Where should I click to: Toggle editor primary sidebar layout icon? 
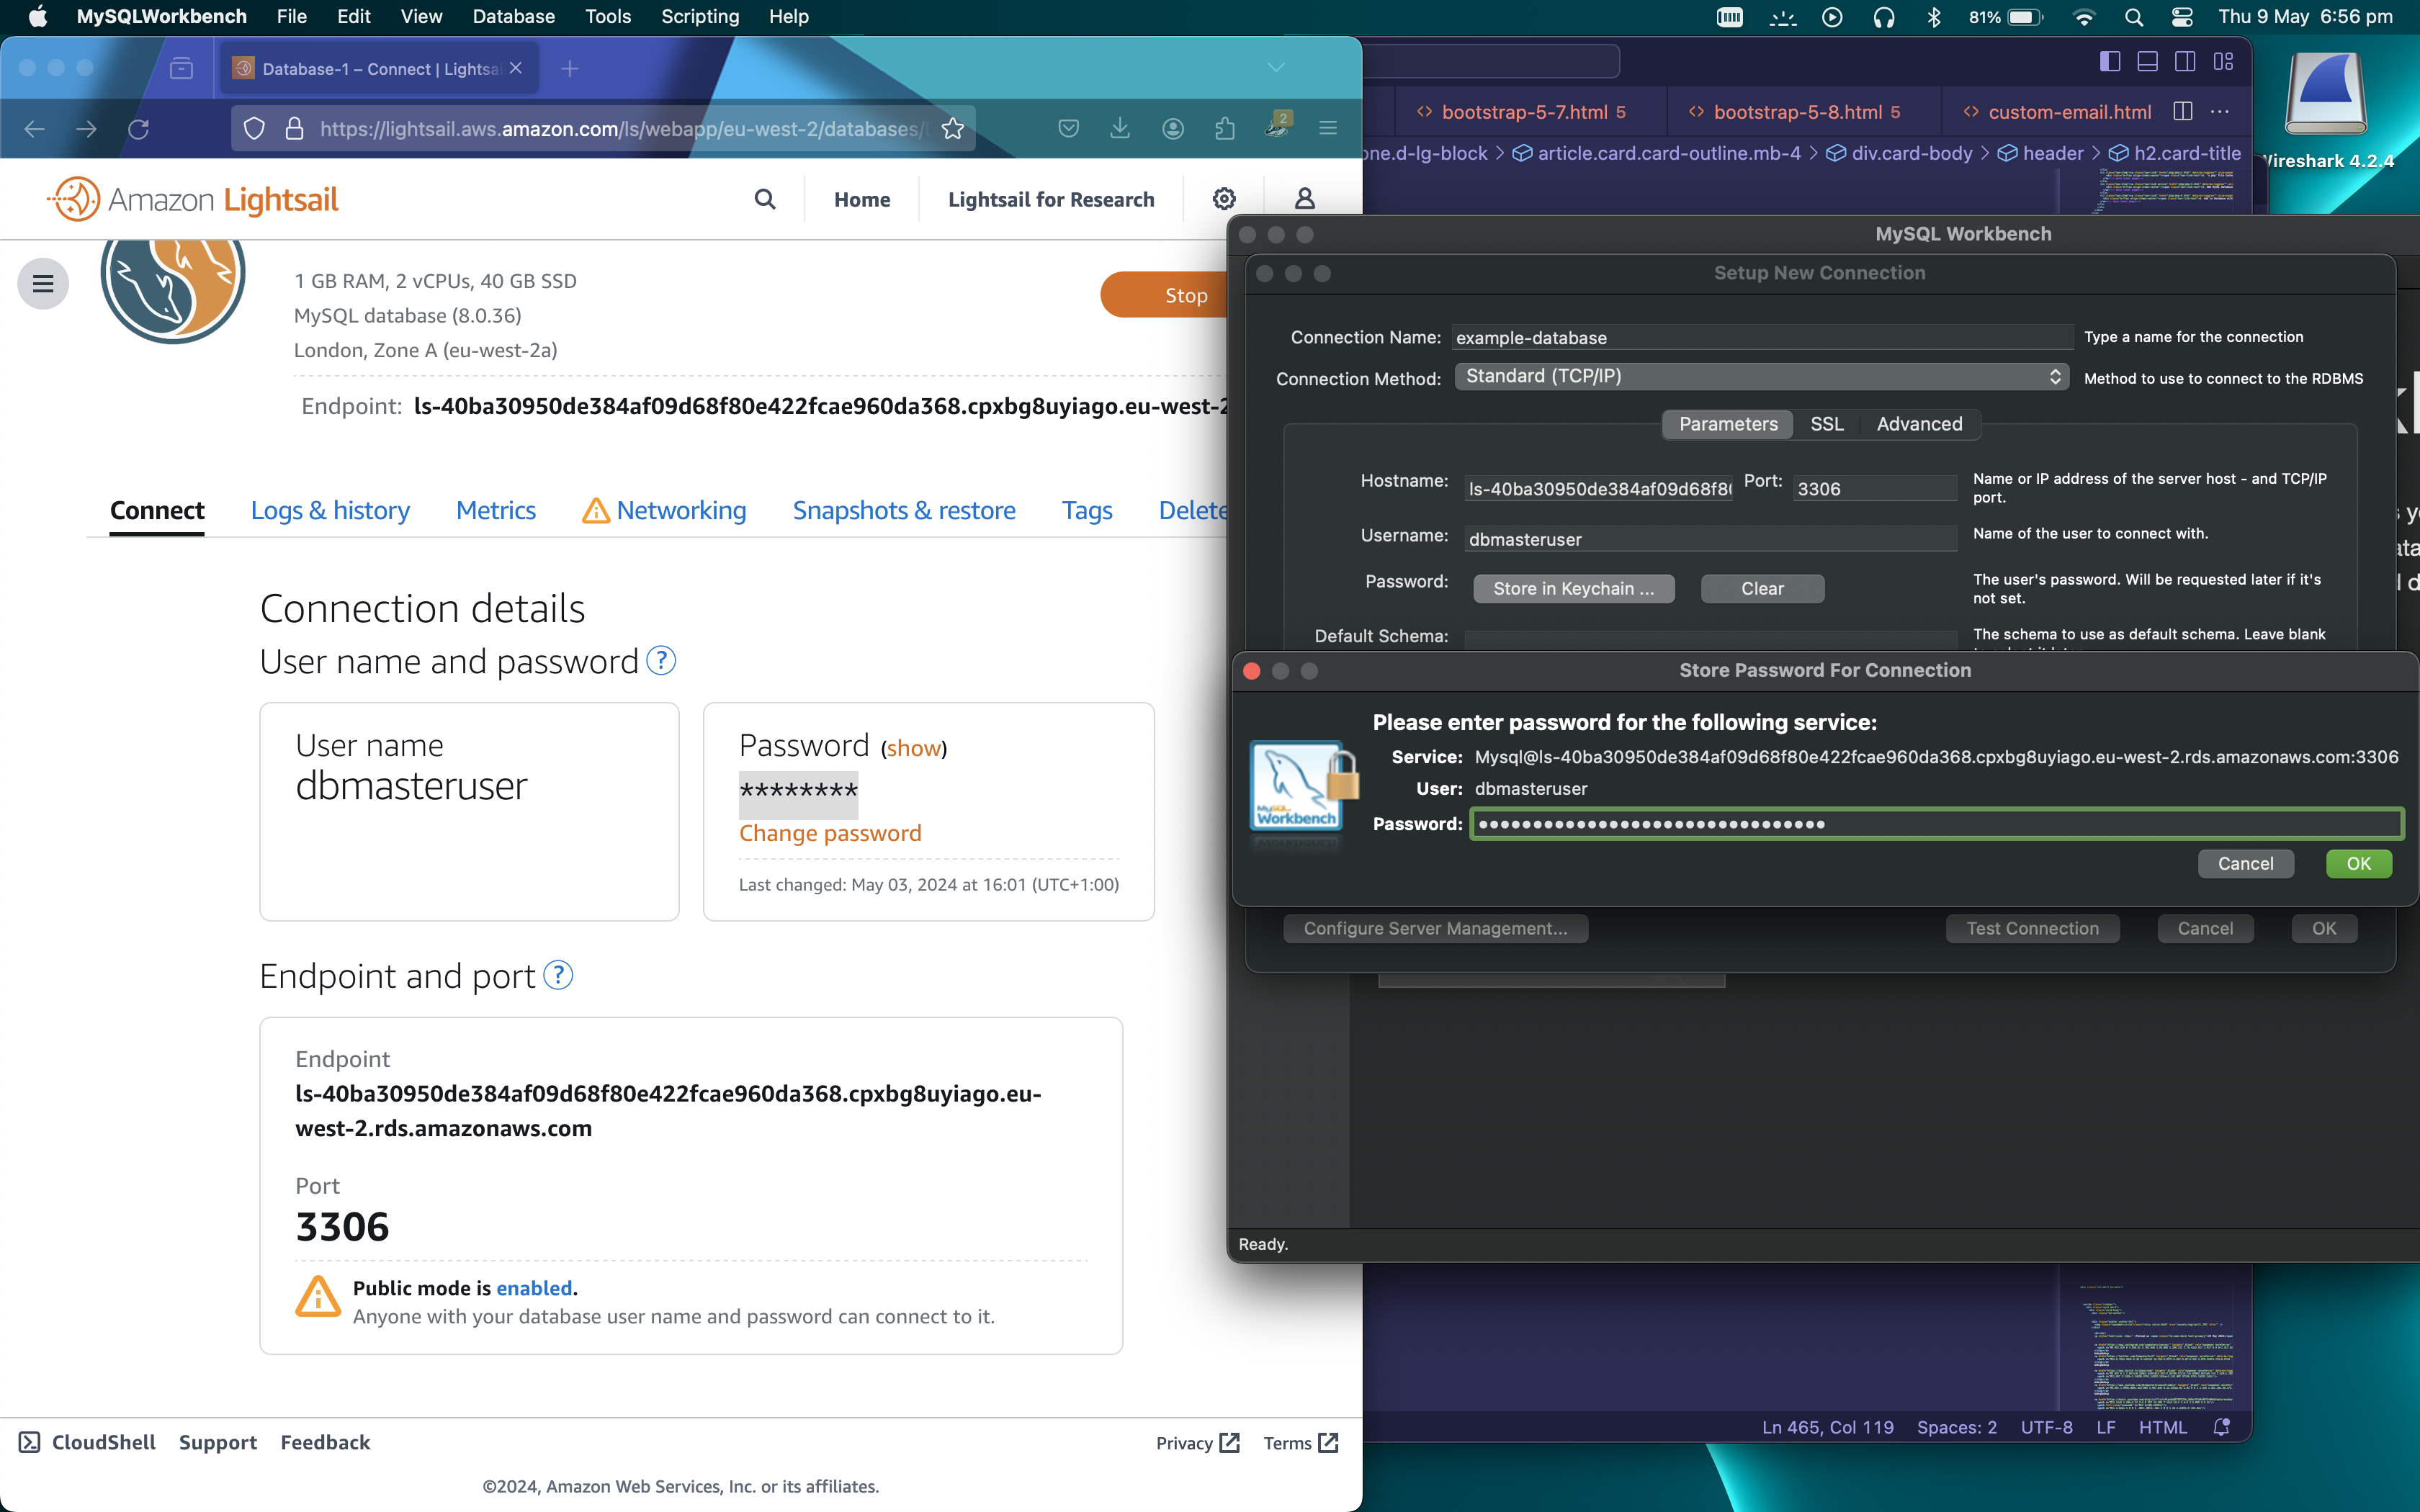tap(2110, 62)
